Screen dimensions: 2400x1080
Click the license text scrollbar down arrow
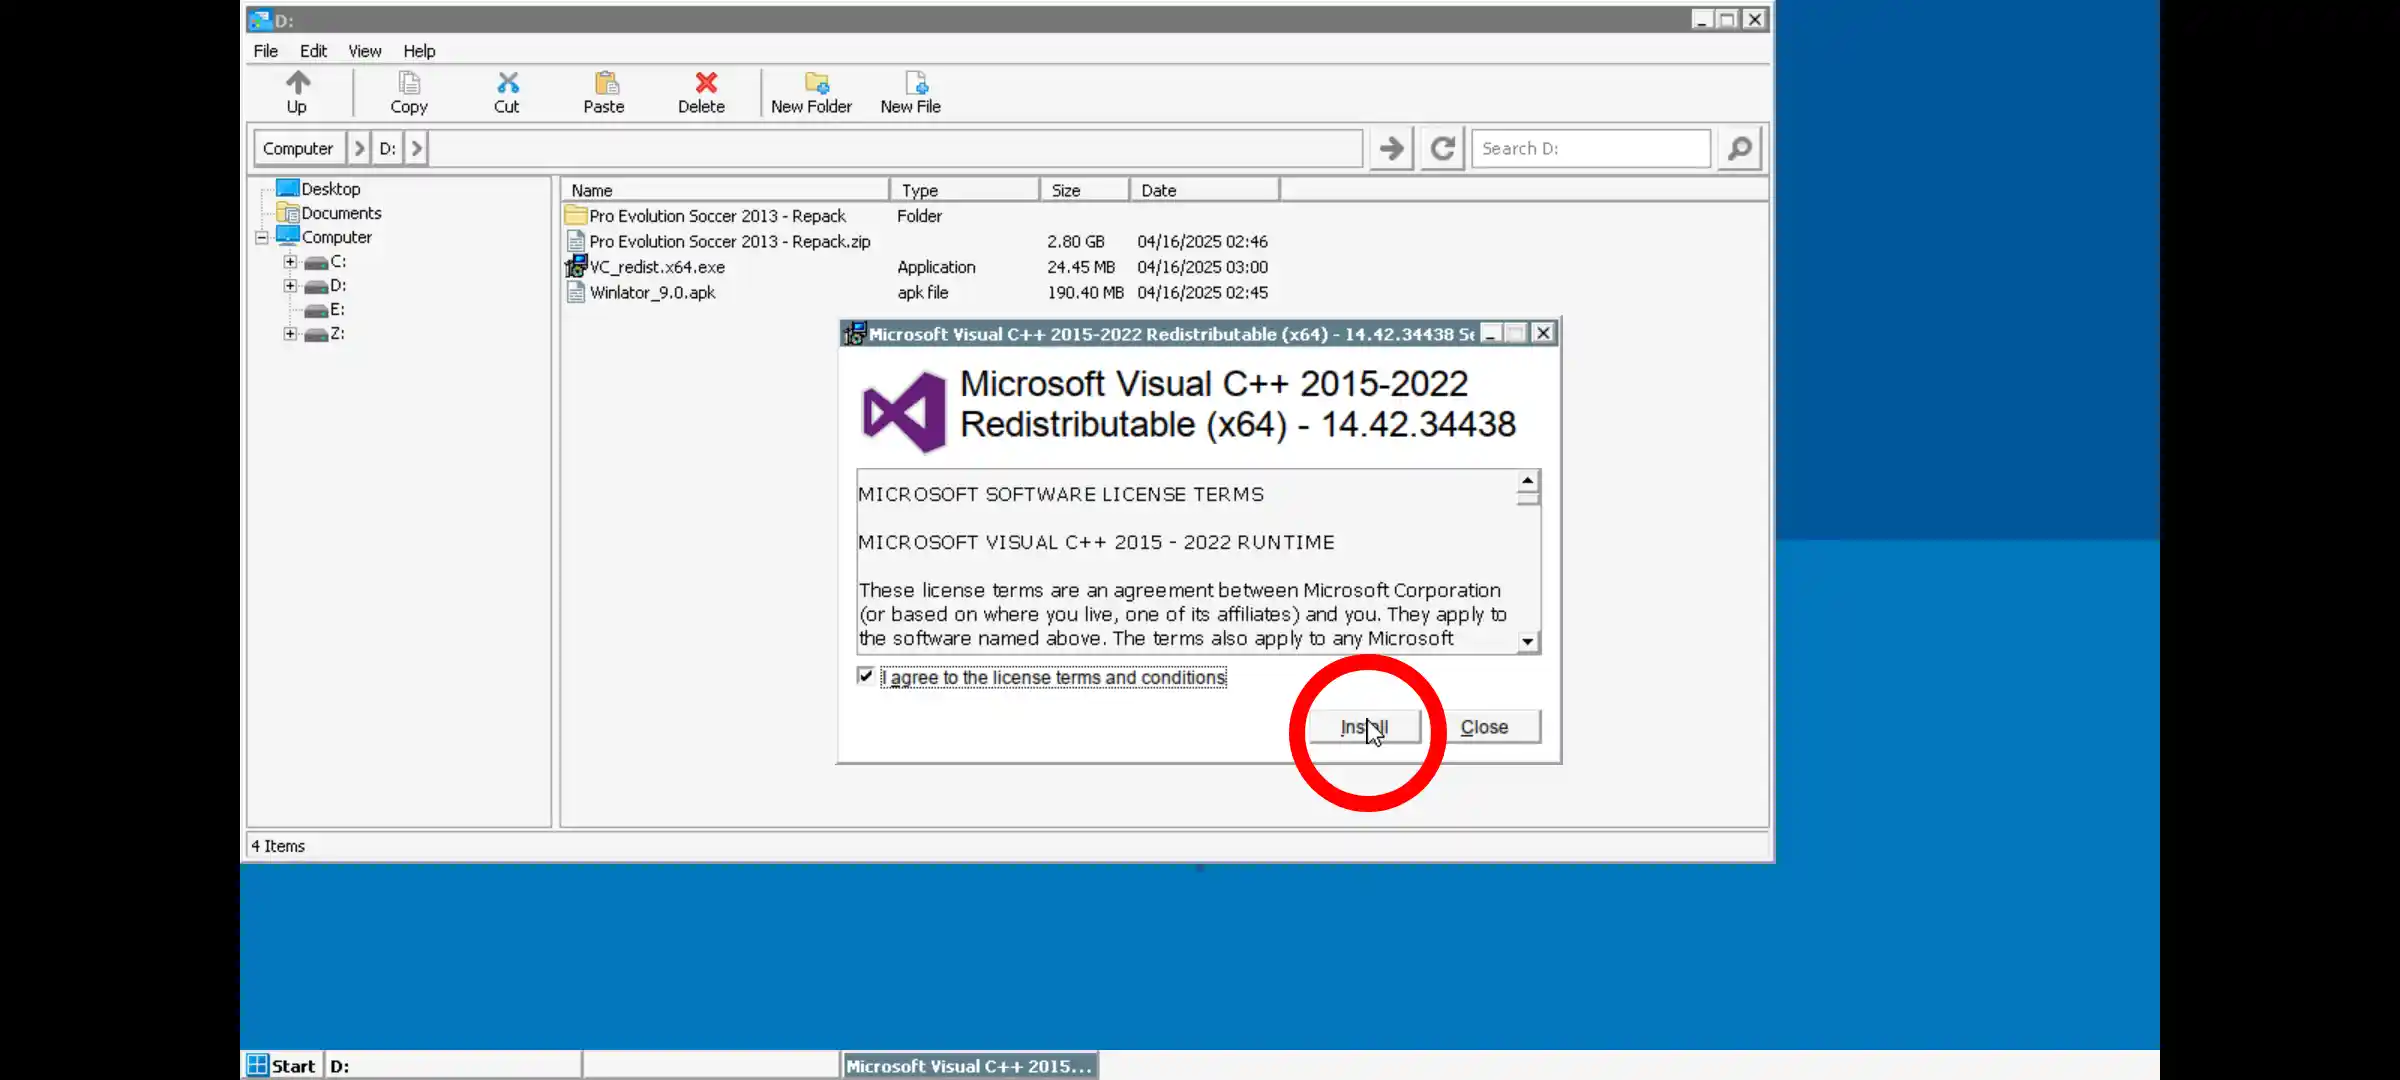[1528, 641]
